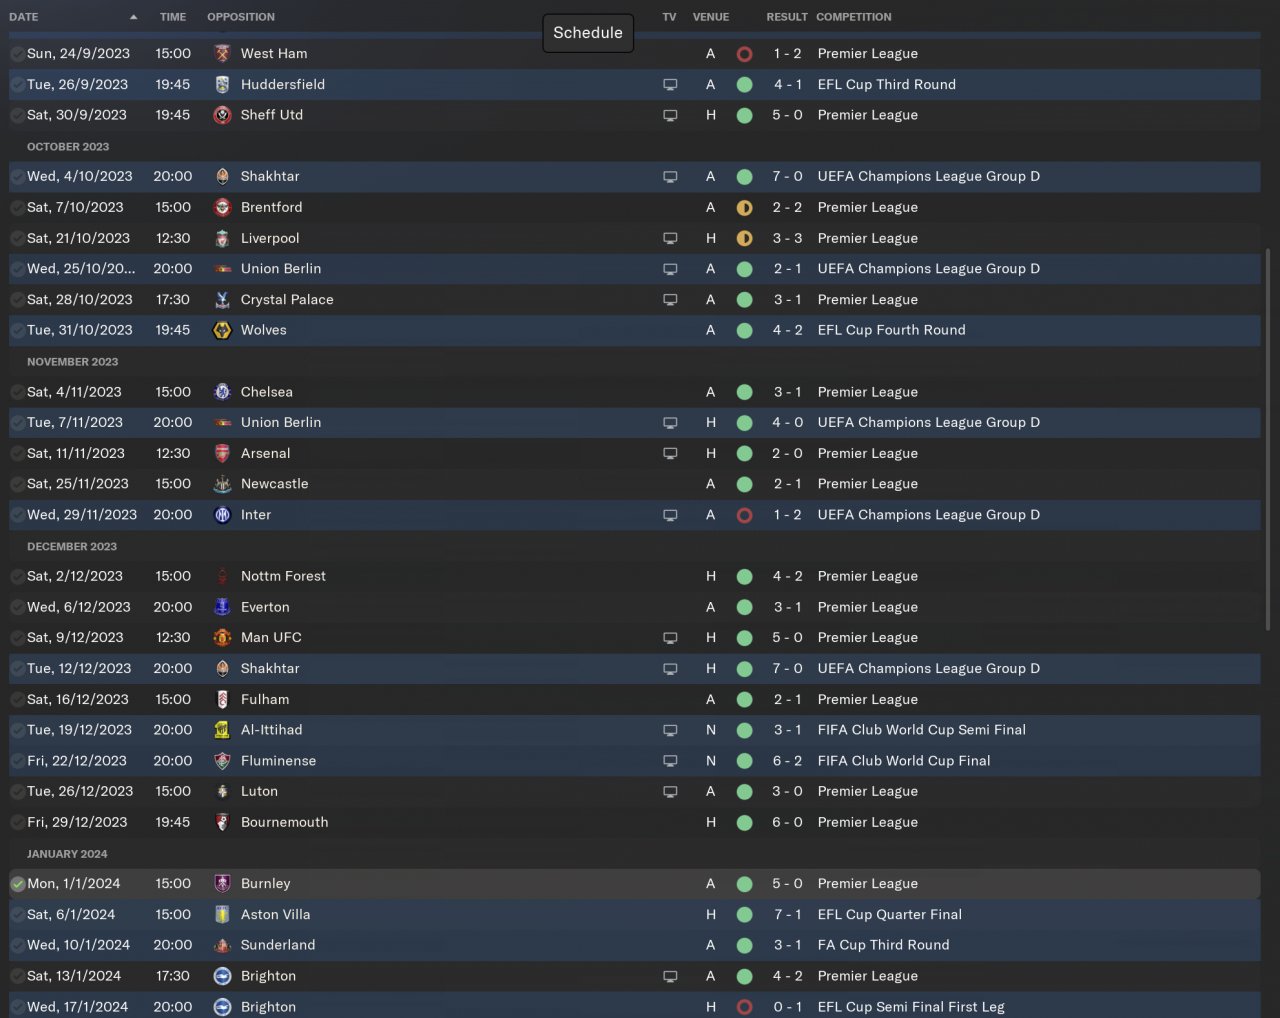Open the Fluminense club link

pos(278,761)
